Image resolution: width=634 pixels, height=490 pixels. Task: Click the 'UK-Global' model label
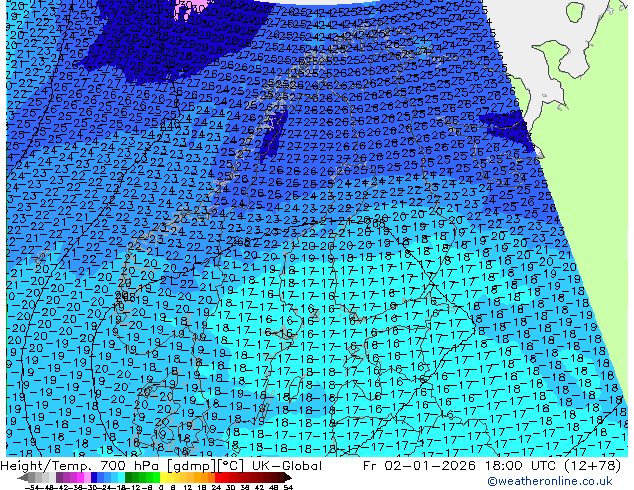coord(287,466)
